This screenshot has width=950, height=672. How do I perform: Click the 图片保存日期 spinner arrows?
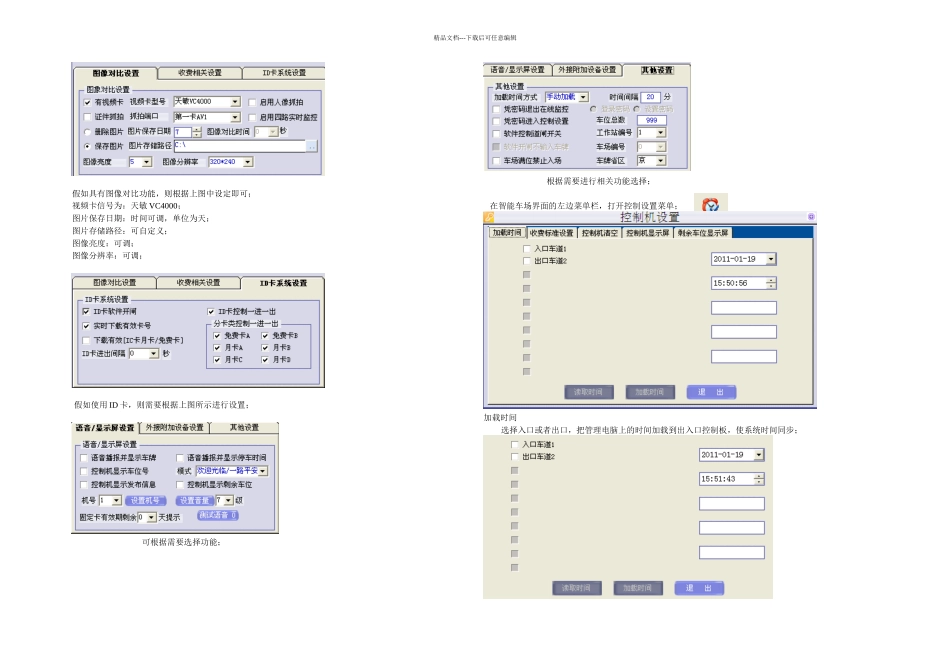[x=197, y=131]
